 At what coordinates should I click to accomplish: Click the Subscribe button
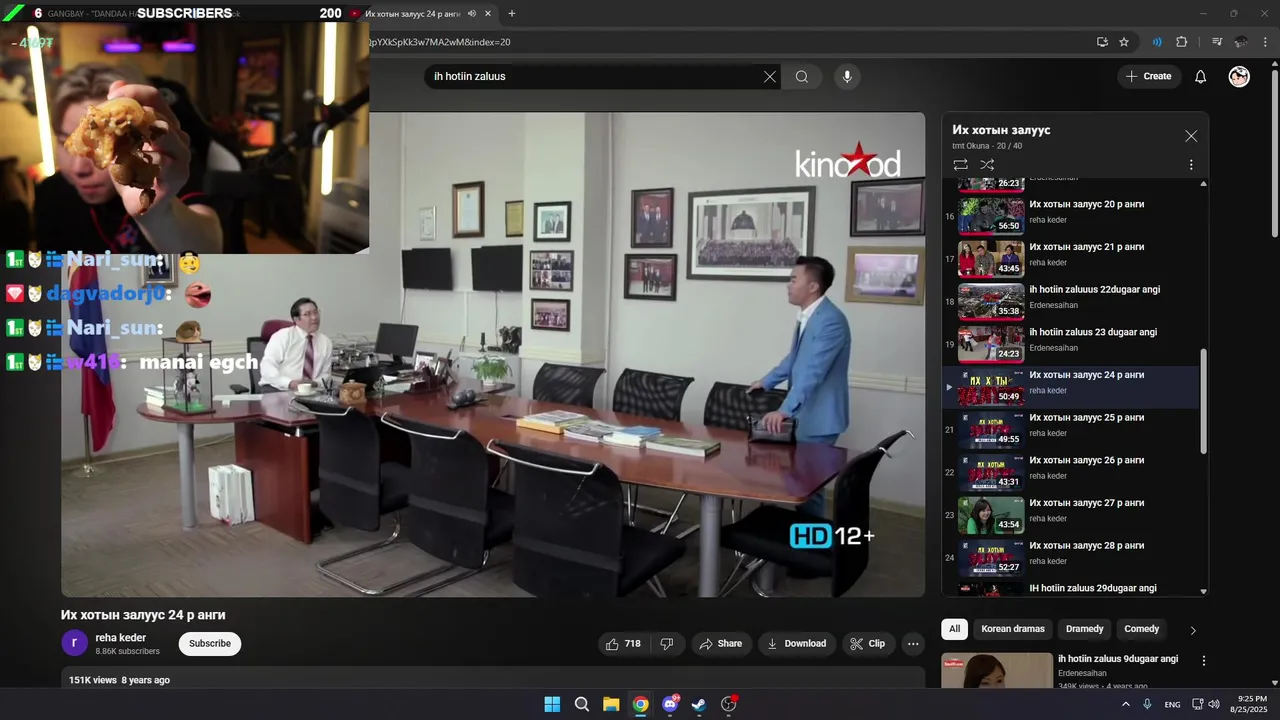(210, 644)
